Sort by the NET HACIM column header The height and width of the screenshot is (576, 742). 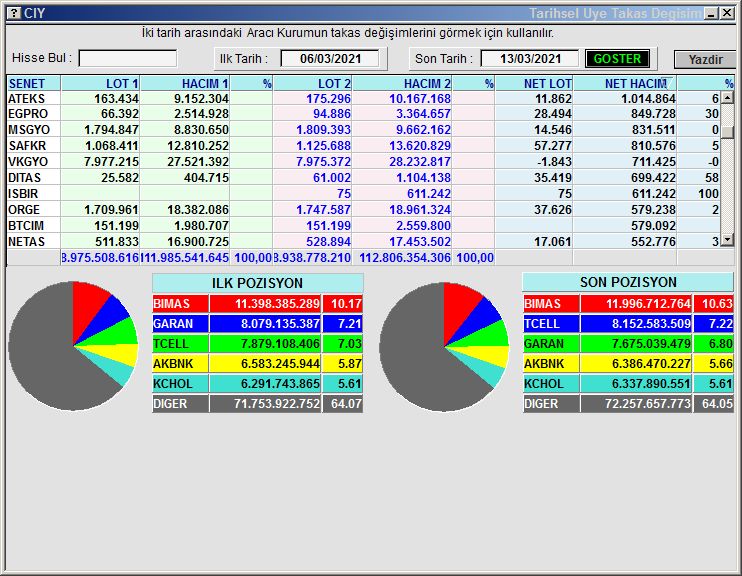[625, 84]
